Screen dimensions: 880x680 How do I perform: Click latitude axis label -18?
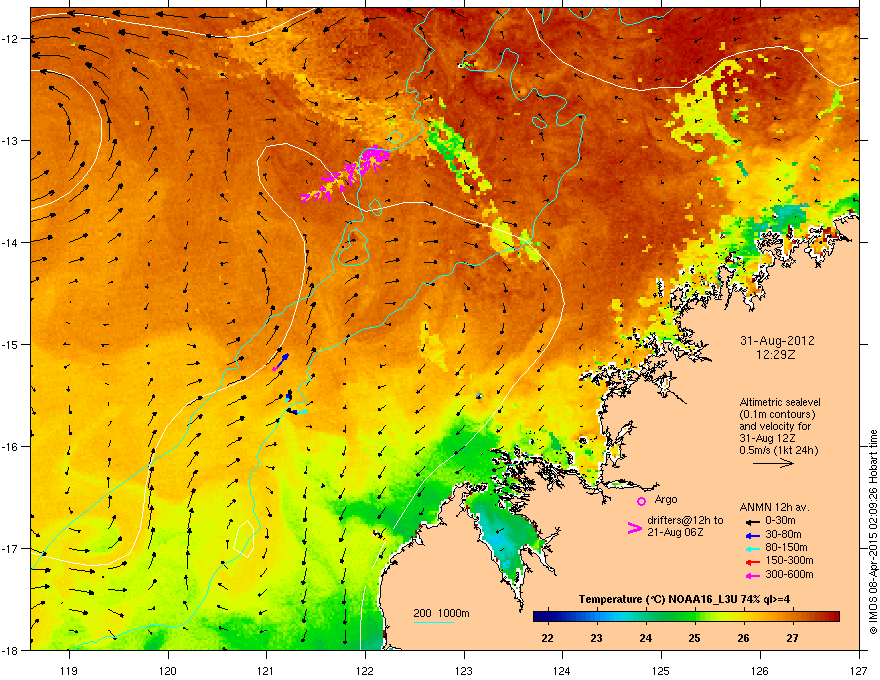pos(10,650)
